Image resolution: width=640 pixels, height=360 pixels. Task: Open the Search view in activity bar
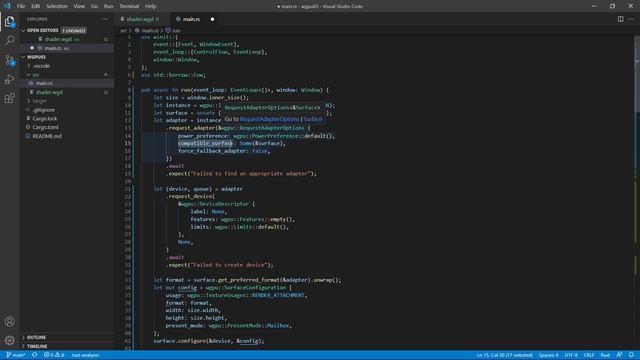tap(9, 40)
